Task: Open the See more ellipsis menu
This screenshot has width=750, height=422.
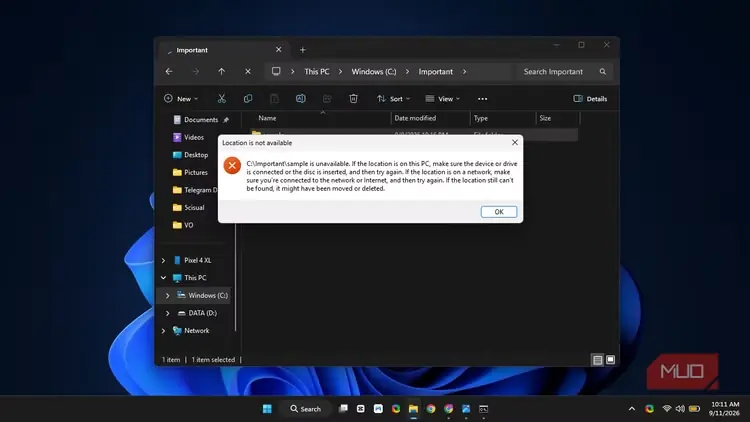Action: click(x=482, y=99)
